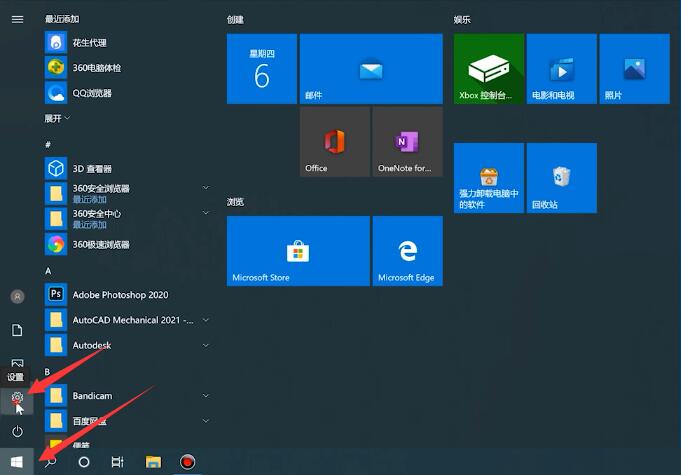
Task: Open the calendar tile showing 星期四 6
Action: coord(262,69)
